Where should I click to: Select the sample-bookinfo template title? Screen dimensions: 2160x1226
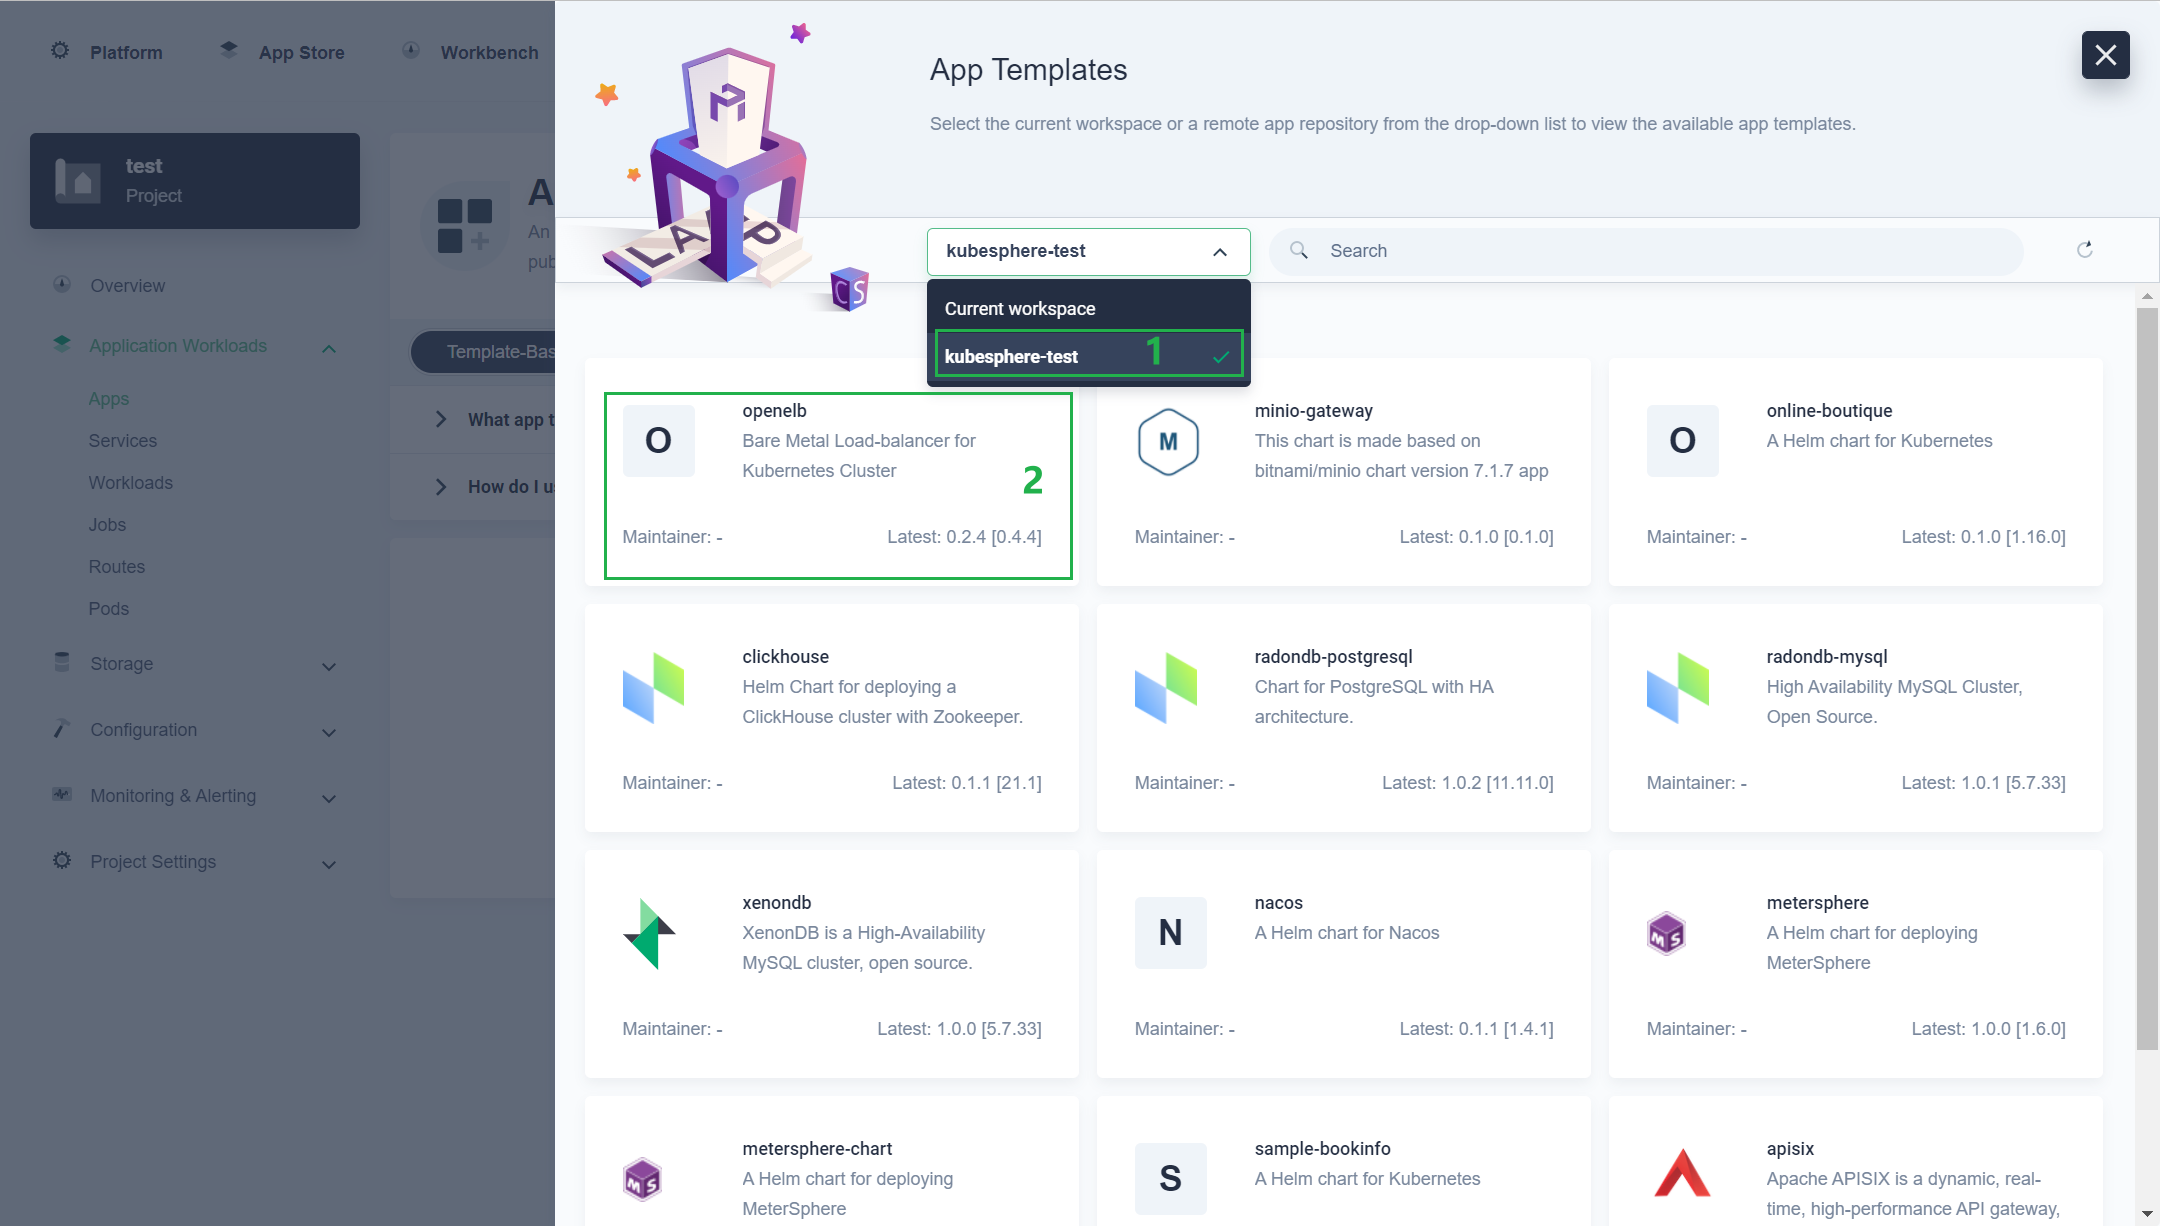point(1322,1149)
